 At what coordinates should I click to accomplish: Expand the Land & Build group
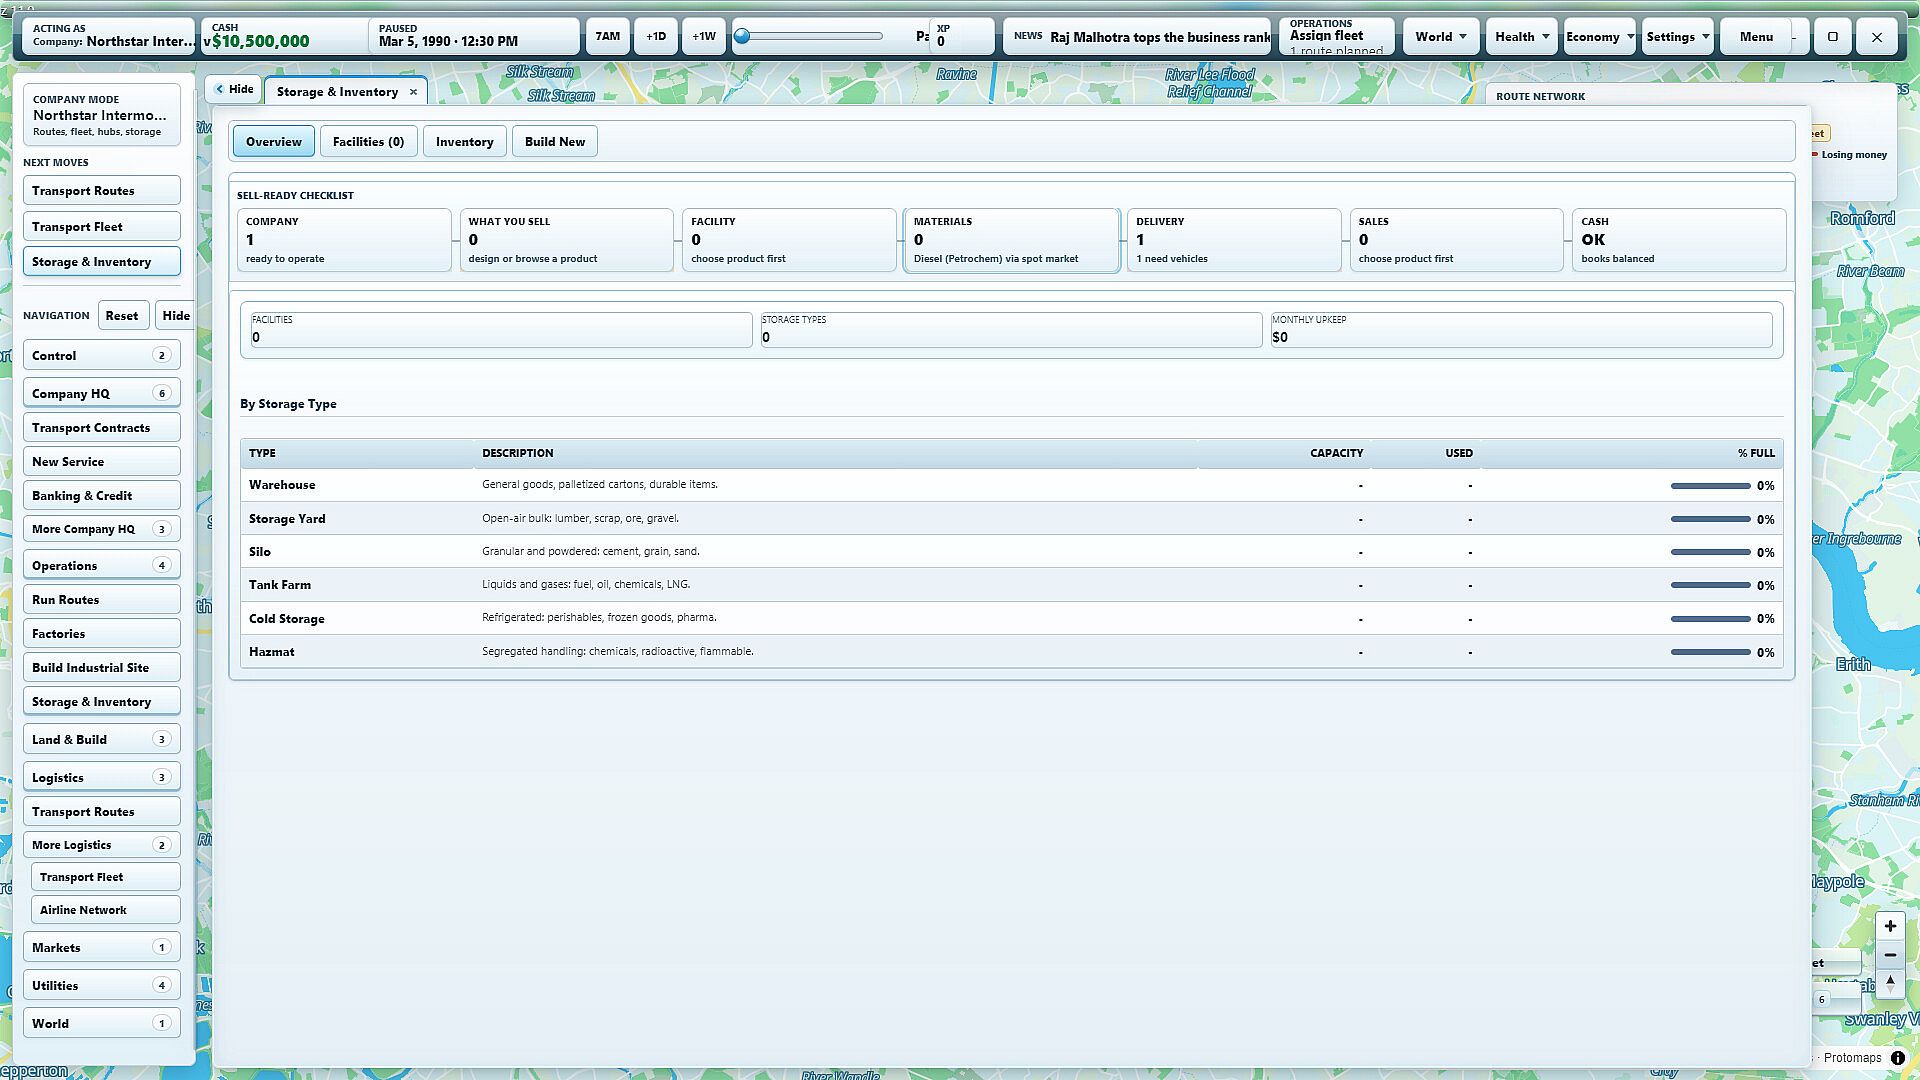pyautogui.click(x=102, y=740)
